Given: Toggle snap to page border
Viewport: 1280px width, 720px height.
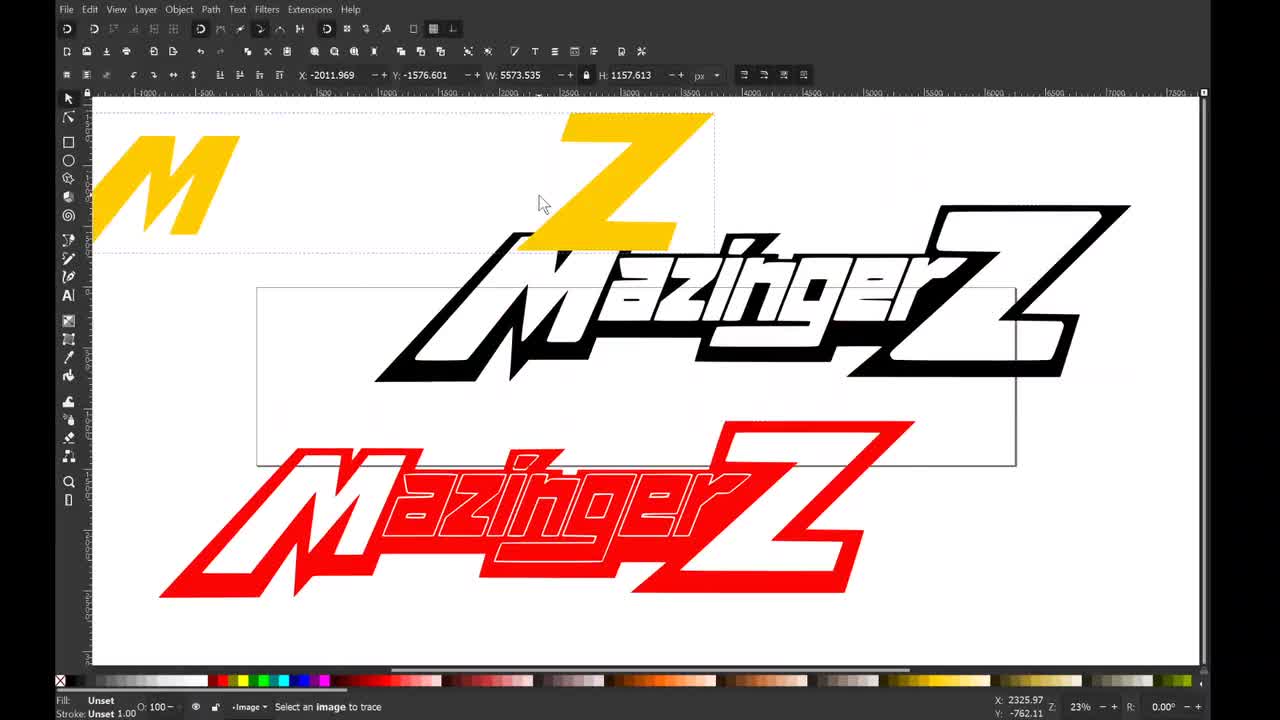Looking at the screenshot, I should point(413,28).
